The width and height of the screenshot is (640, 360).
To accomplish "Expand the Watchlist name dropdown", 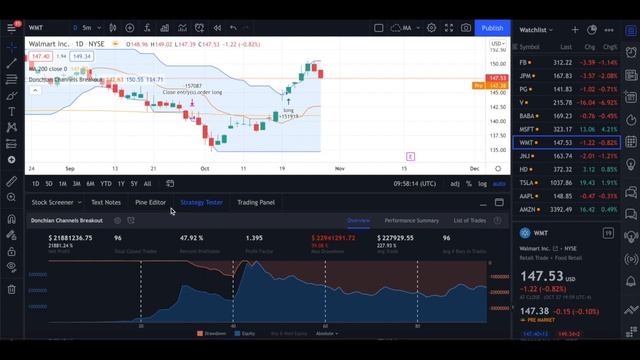I will 536,30.
